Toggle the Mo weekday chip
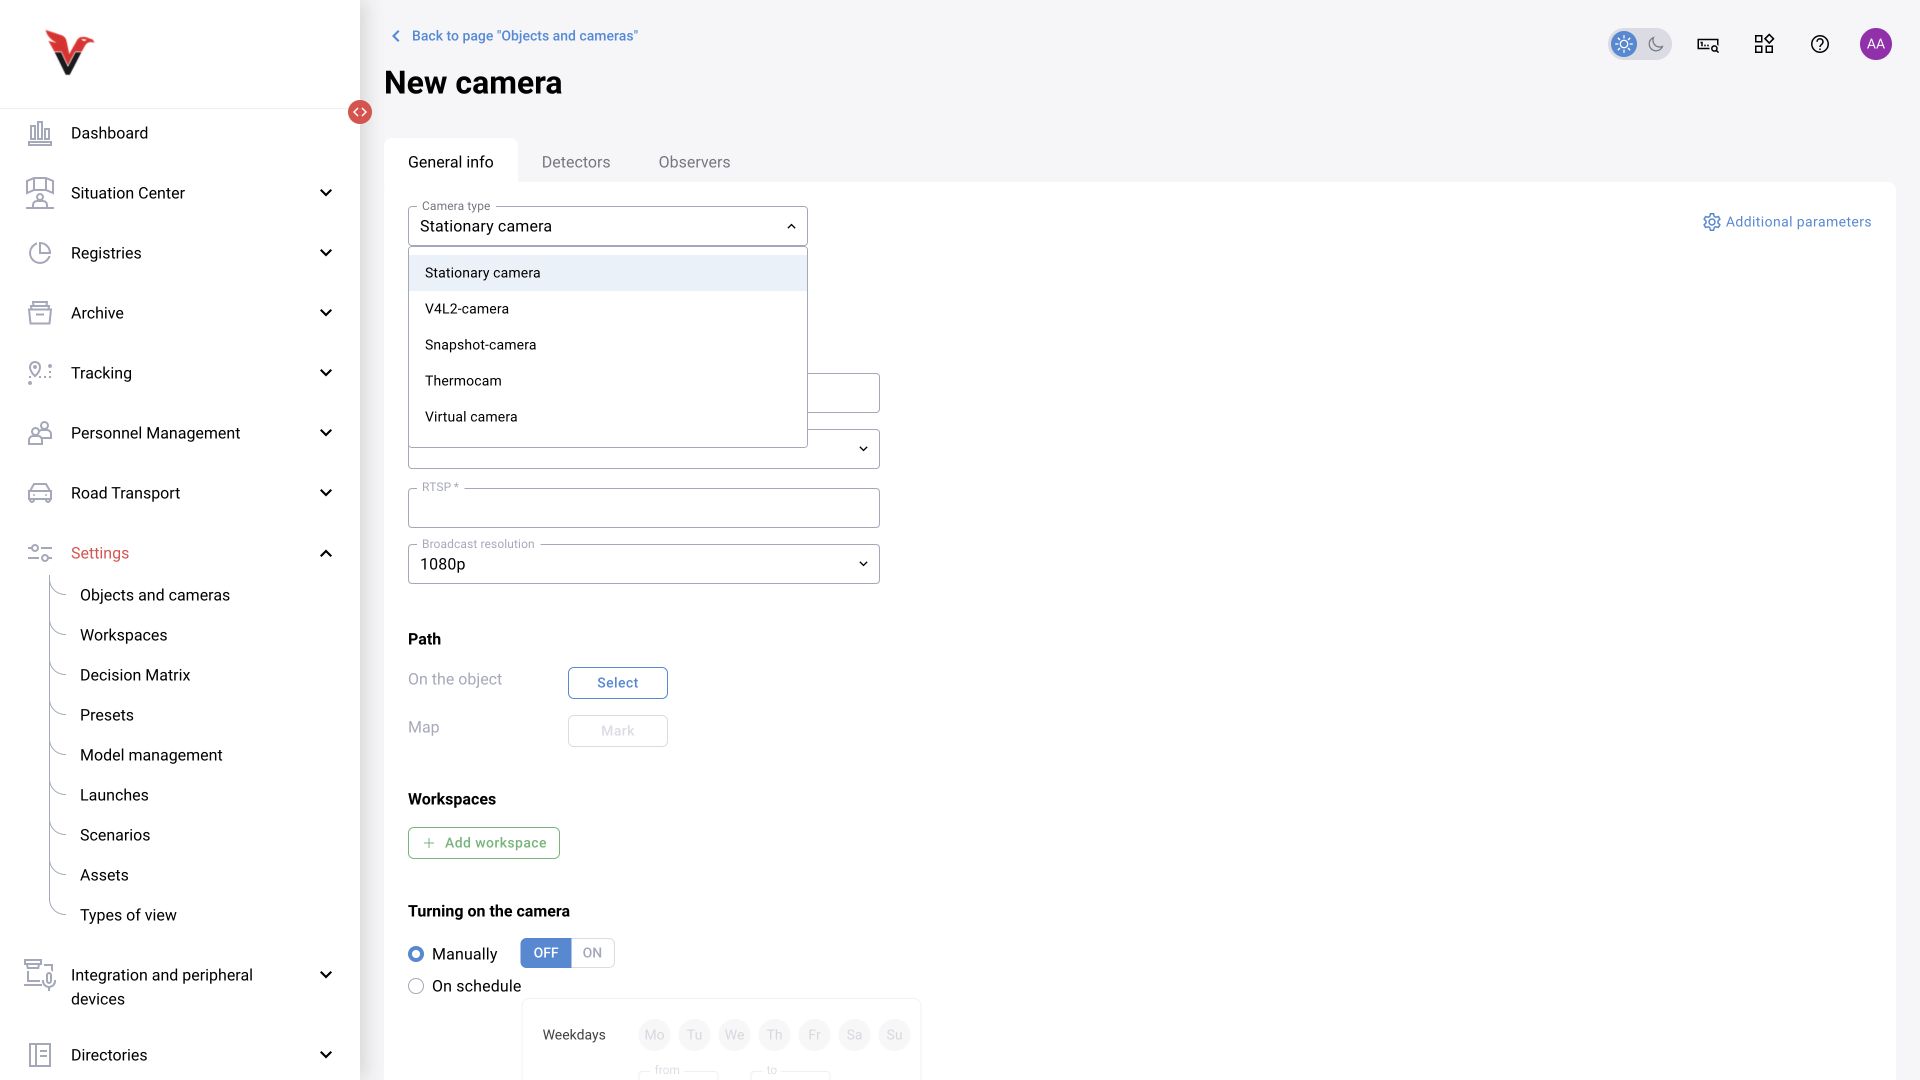Viewport: 1920px width, 1080px height. pos(654,1035)
